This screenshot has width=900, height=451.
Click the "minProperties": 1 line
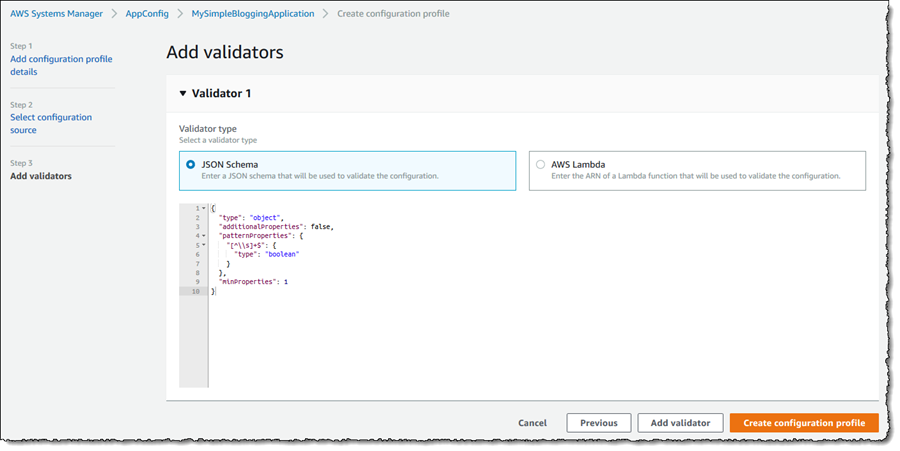253,282
